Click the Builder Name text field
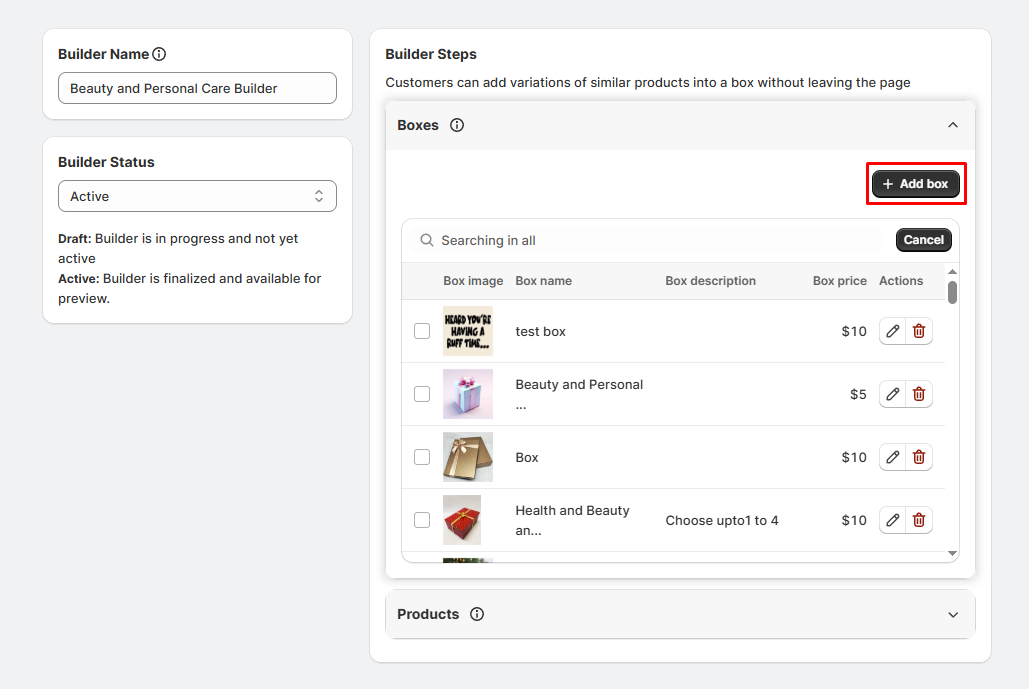The width and height of the screenshot is (1029, 689). click(x=197, y=88)
